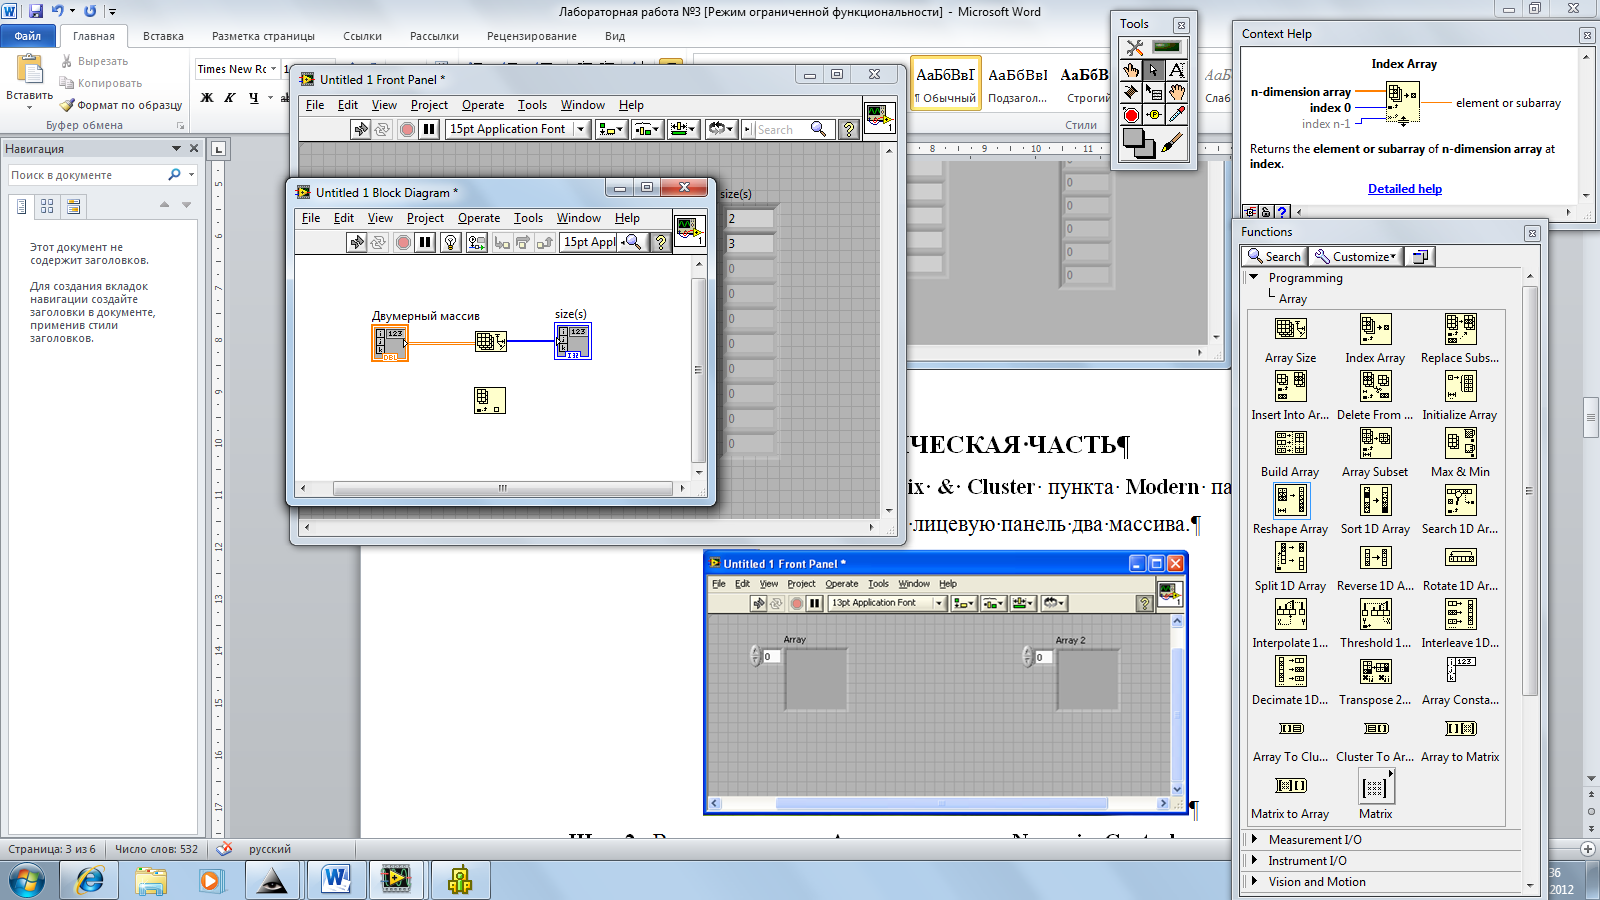Toggle italic К formatting in Word

tap(230, 97)
